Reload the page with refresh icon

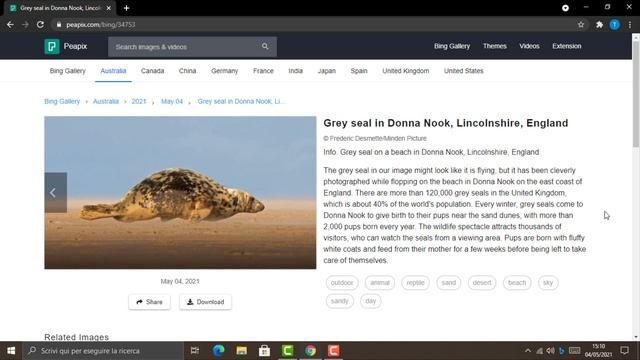click(40, 24)
